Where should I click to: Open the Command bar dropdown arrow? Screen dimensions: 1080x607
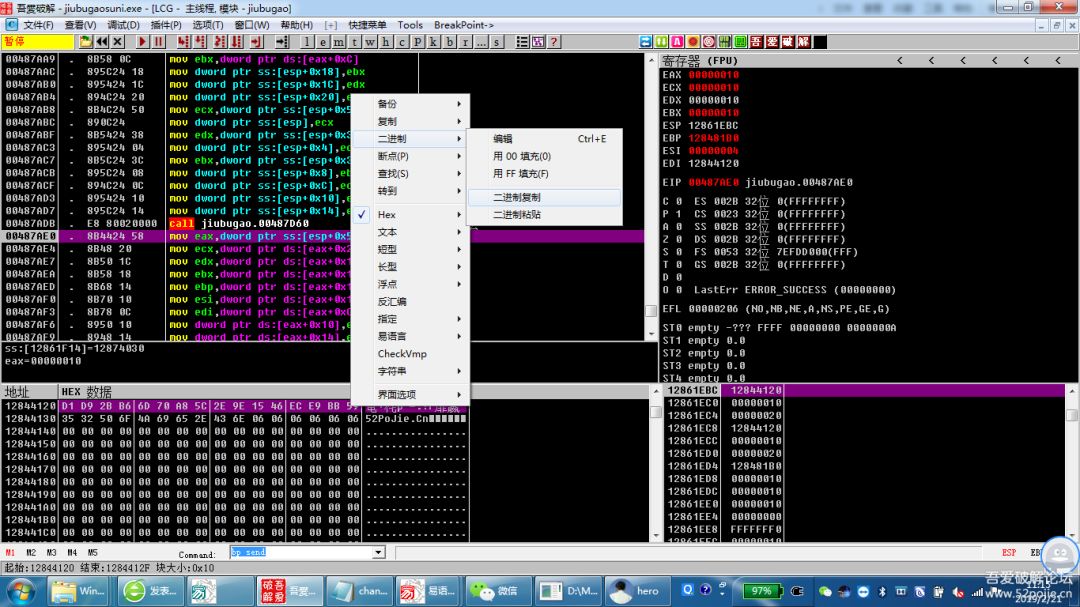[378, 552]
